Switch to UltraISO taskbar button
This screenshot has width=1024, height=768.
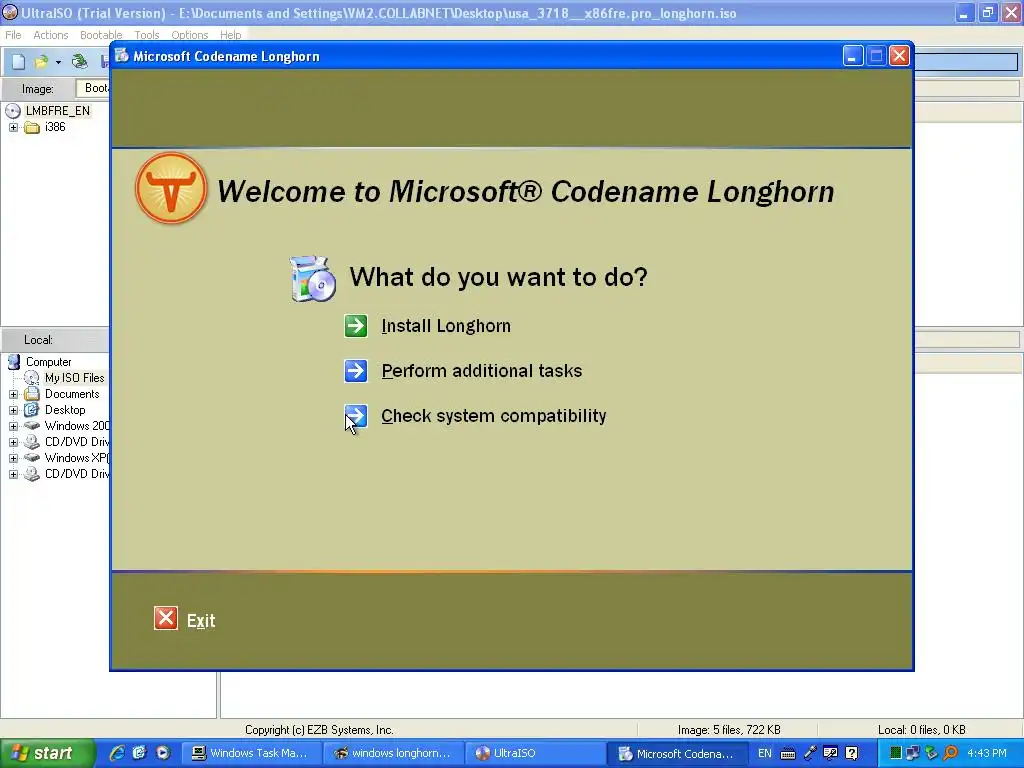pyautogui.click(x=535, y=753)
